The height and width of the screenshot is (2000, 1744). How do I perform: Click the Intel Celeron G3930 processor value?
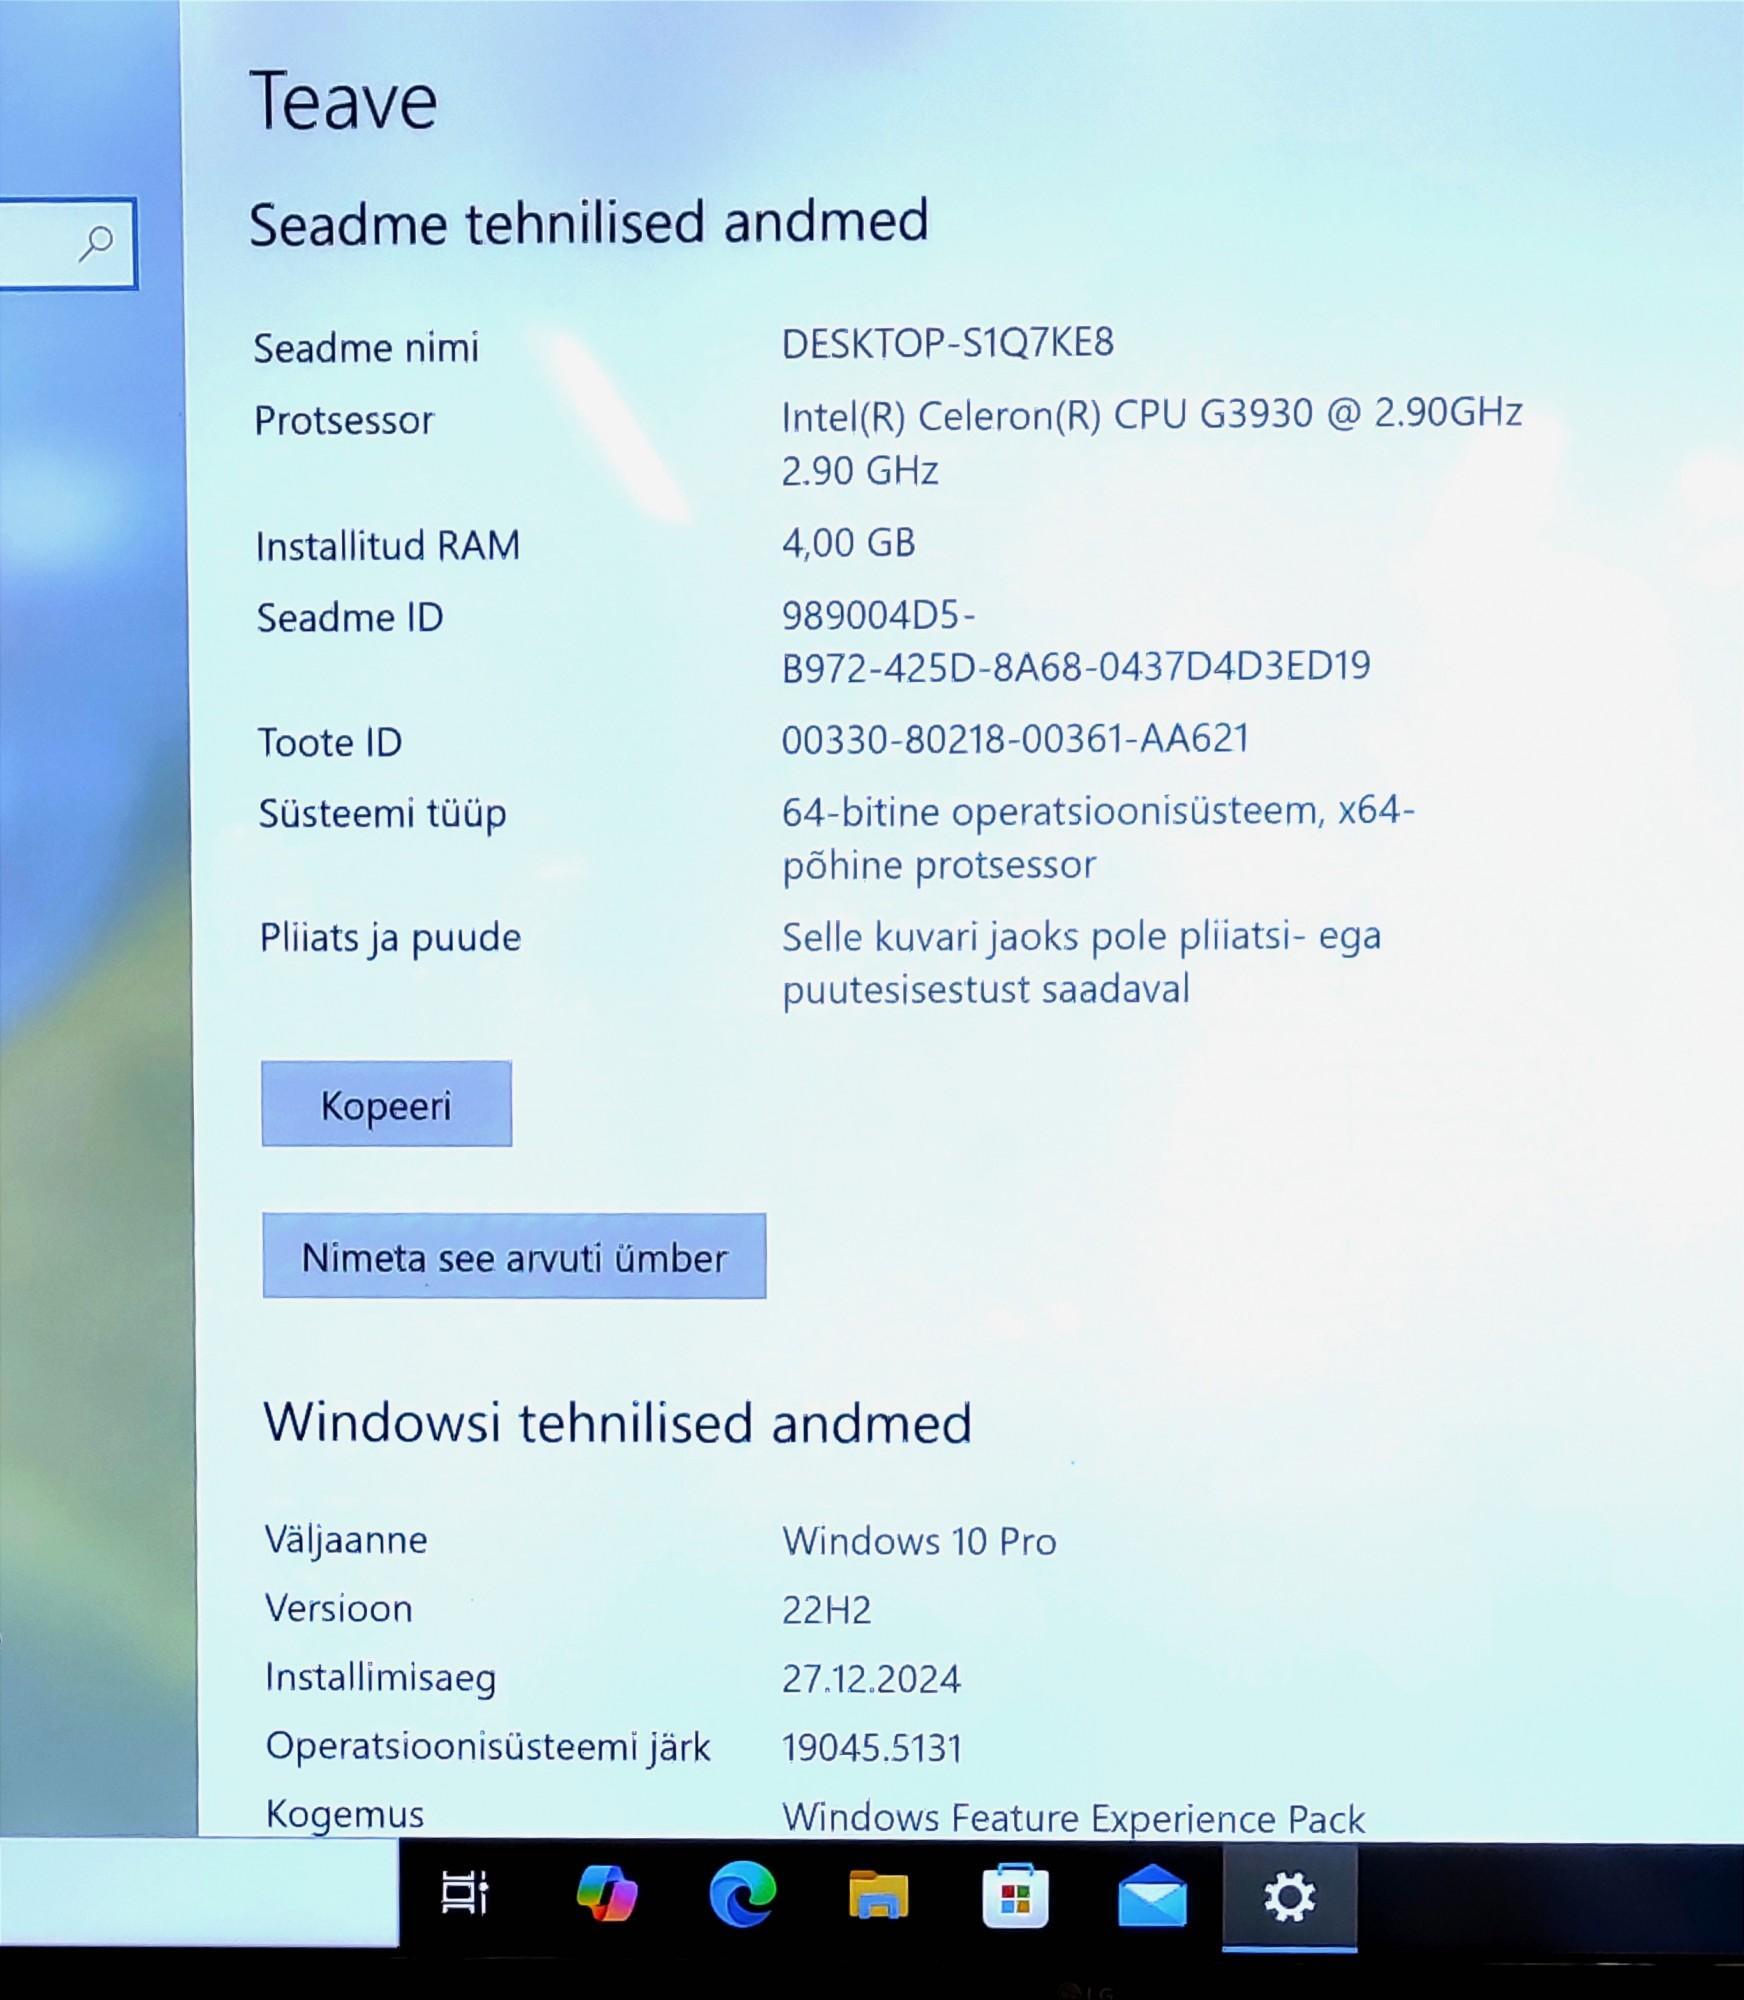1151,441
